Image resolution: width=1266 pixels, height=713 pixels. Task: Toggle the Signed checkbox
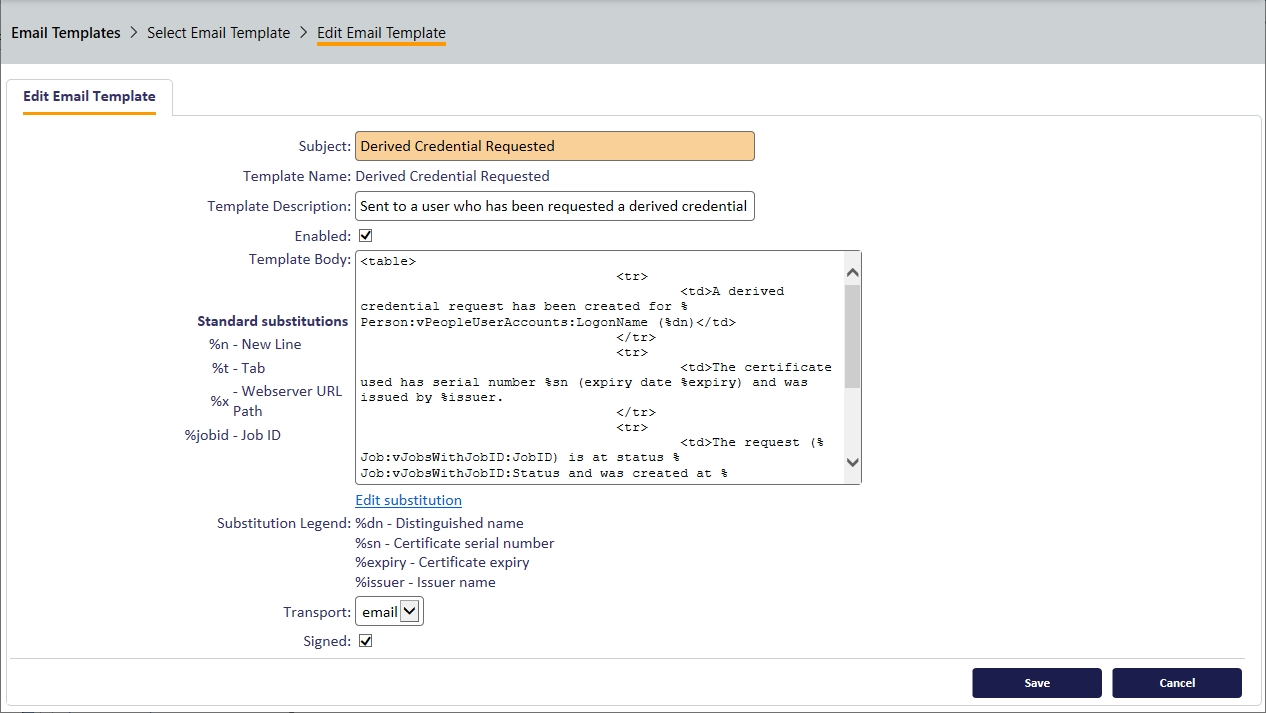[x=365, y=641]
